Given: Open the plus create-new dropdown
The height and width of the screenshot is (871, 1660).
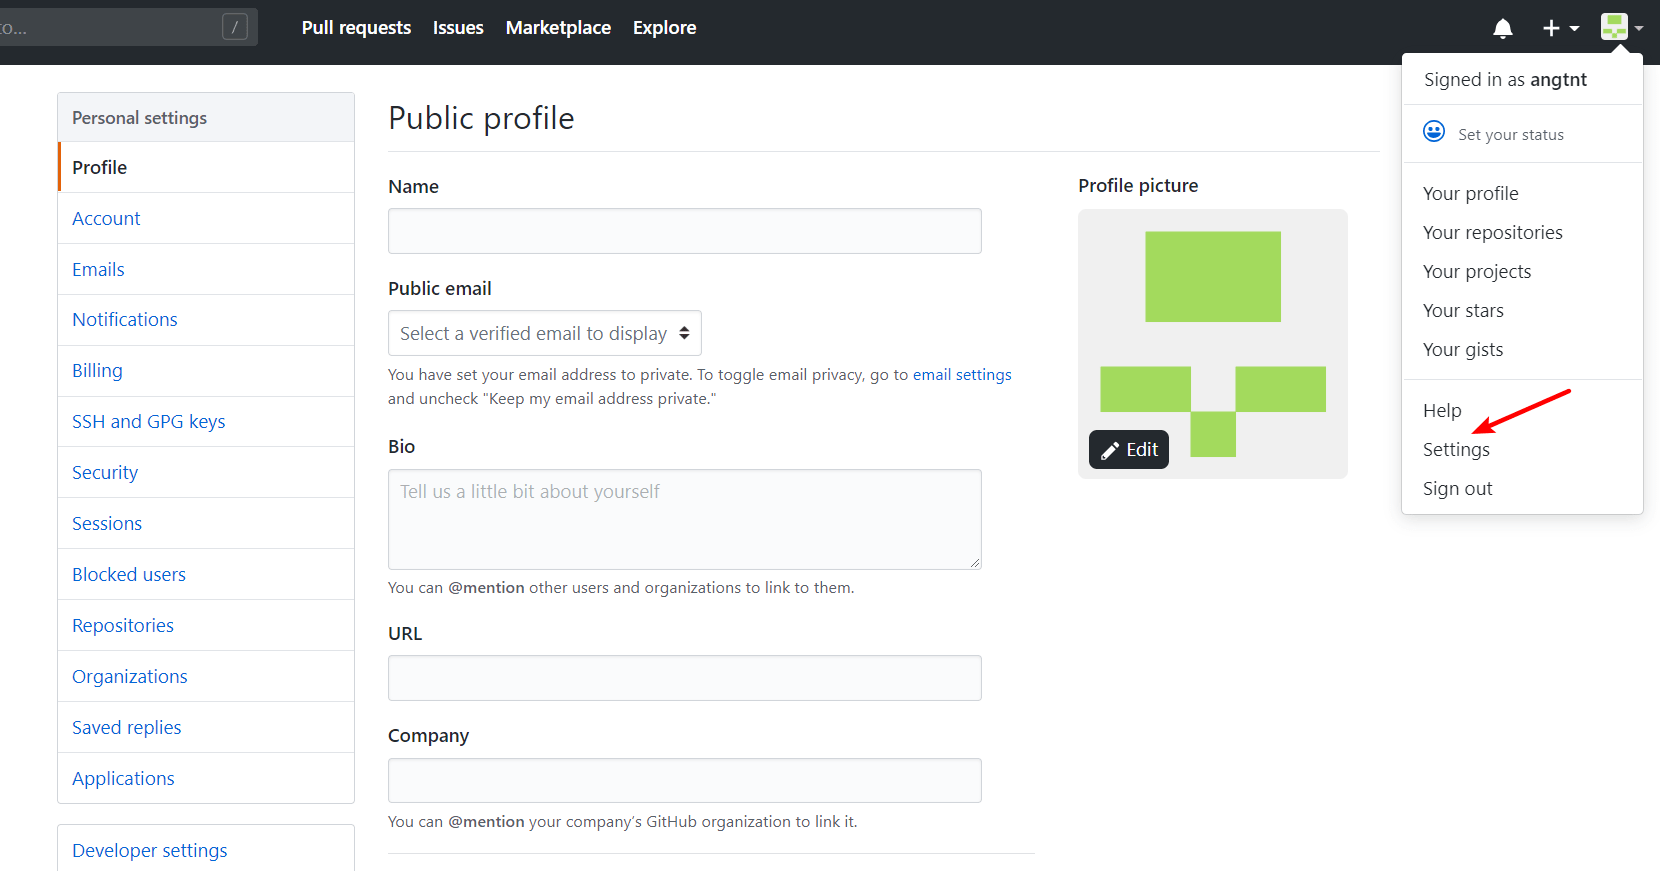Looking at the screenshot, I should coord(1559,29).
